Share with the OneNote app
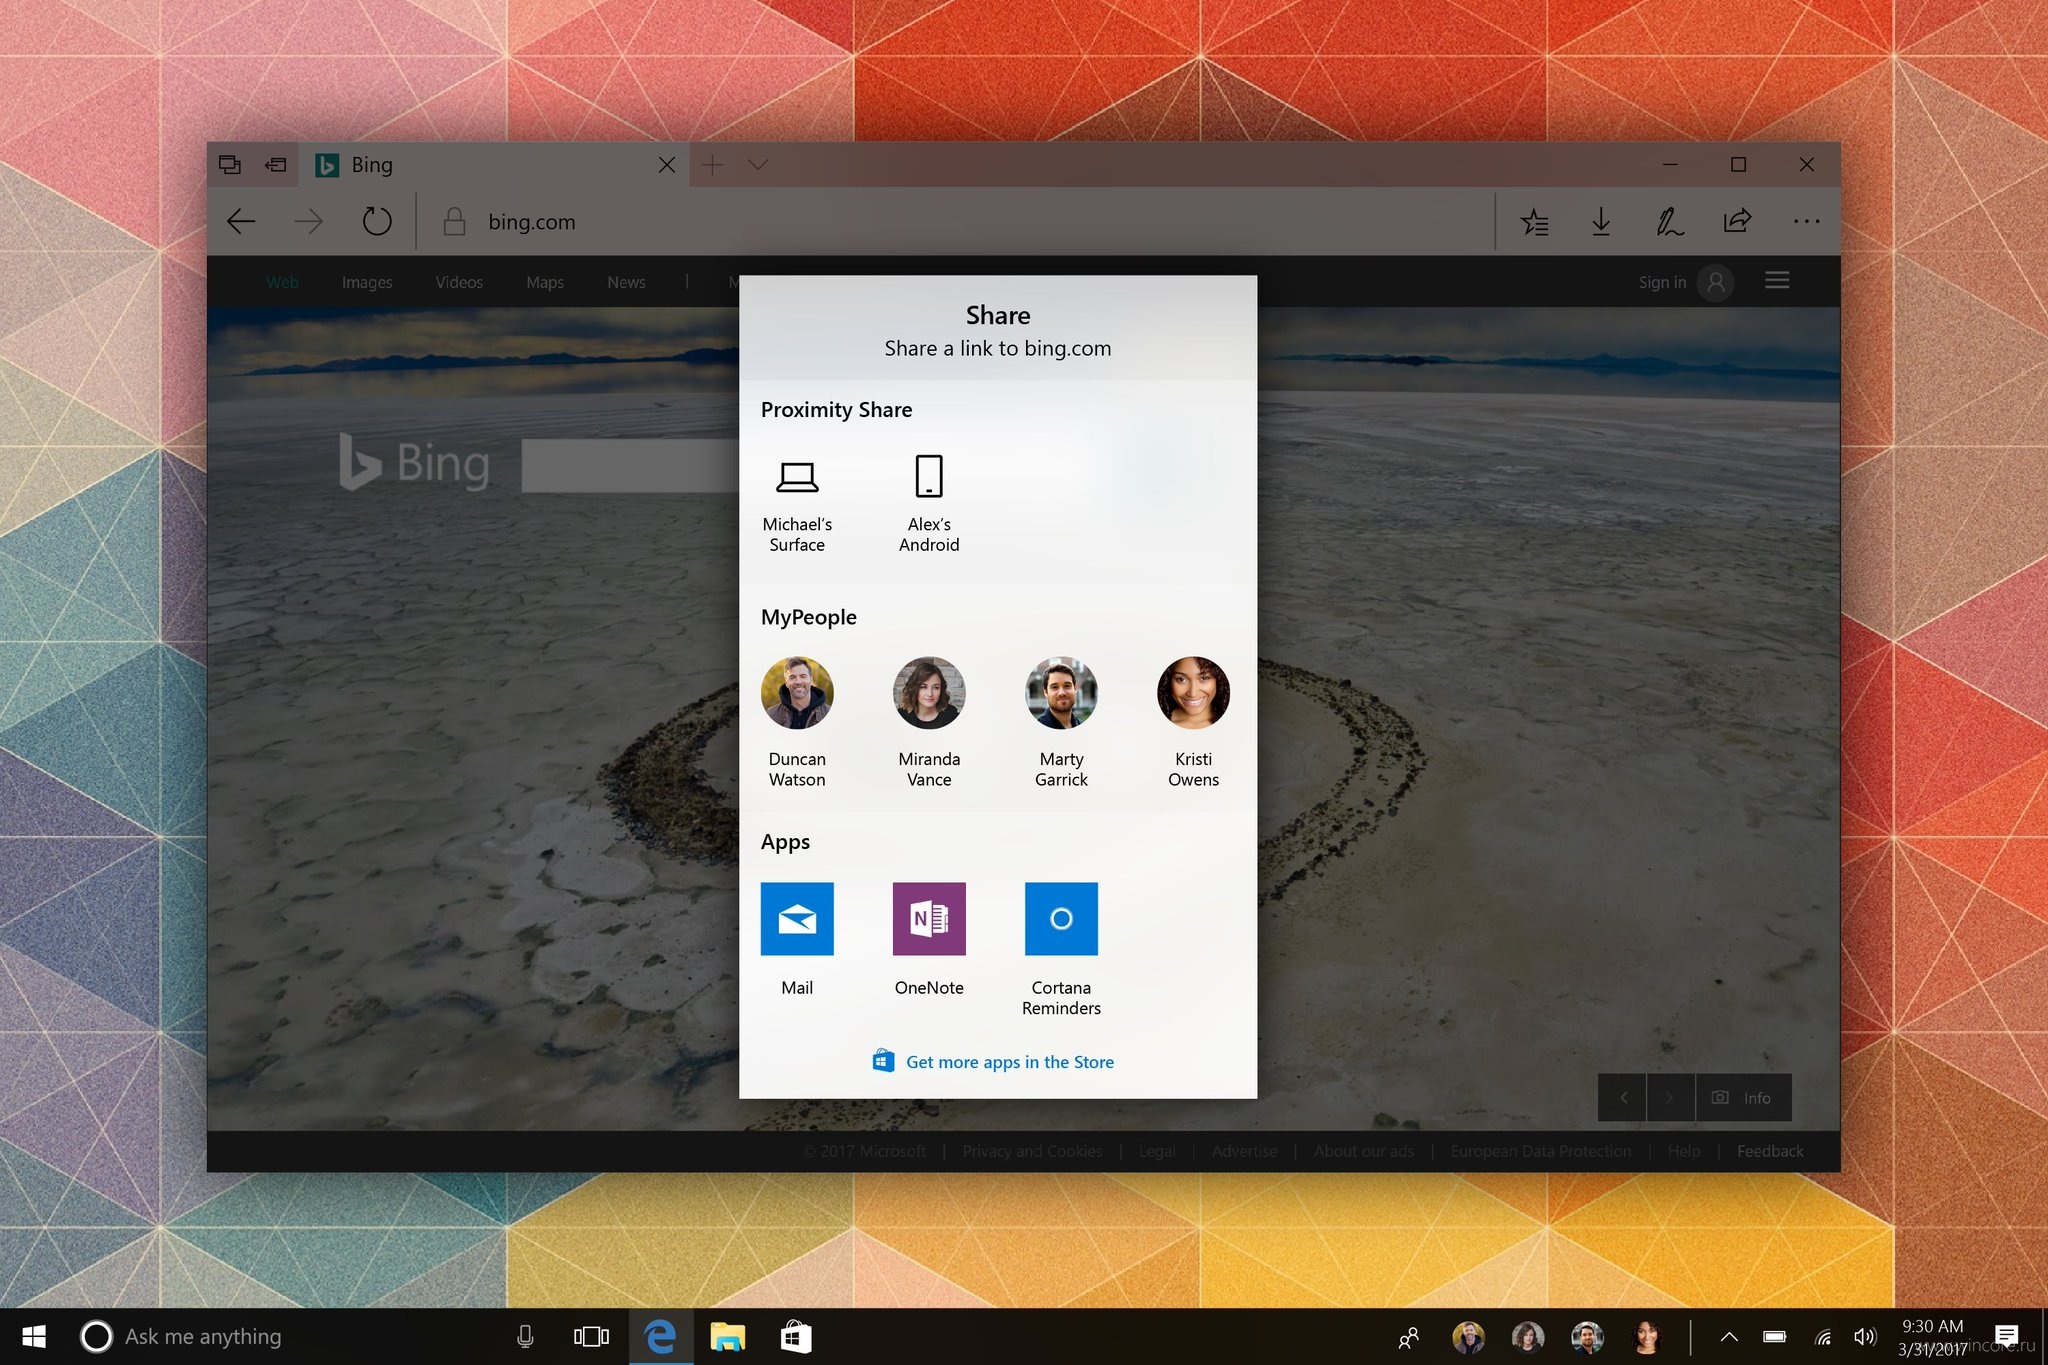The height and width of the screenshot is (1365, 2048). (x=929, y=939)
